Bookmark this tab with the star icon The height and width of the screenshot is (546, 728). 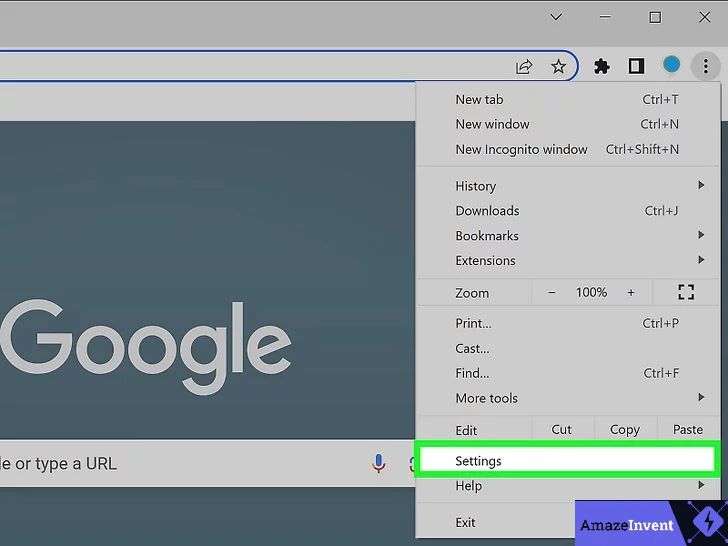click(558, 67)
